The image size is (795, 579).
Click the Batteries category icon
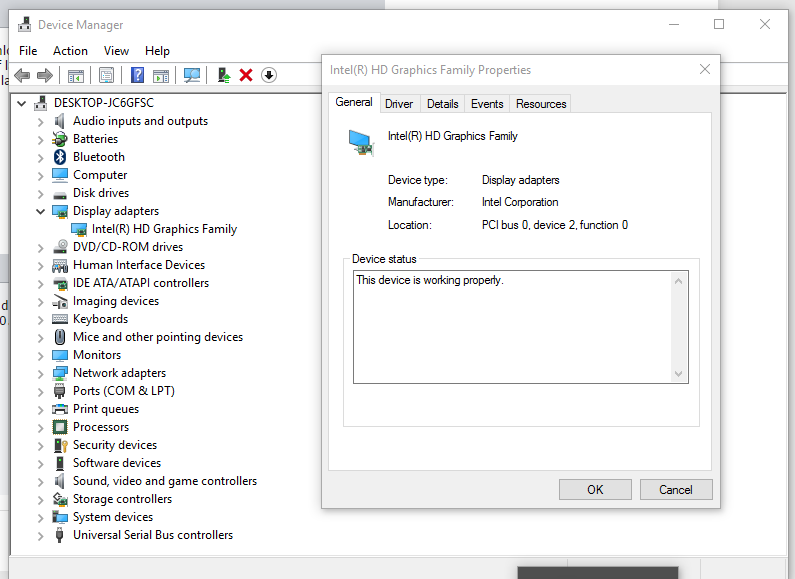tap(60, 139)
